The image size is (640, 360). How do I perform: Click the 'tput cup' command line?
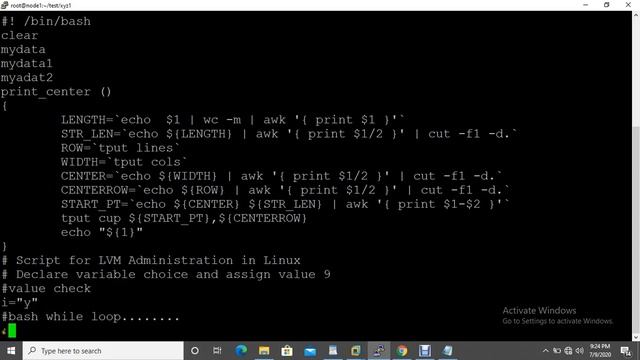coord(184,218)
